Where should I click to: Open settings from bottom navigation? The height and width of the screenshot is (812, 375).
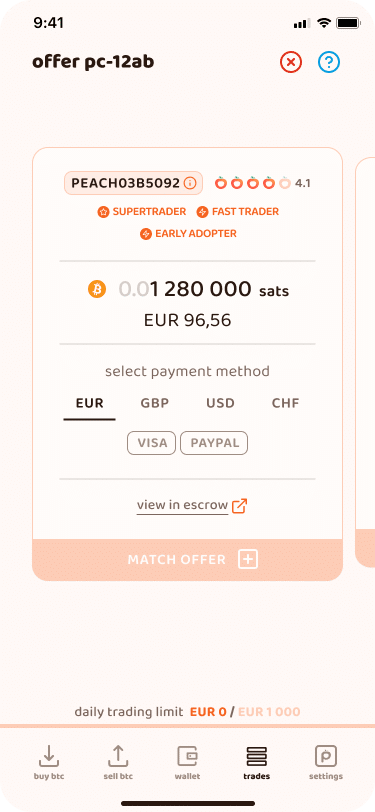326,762
